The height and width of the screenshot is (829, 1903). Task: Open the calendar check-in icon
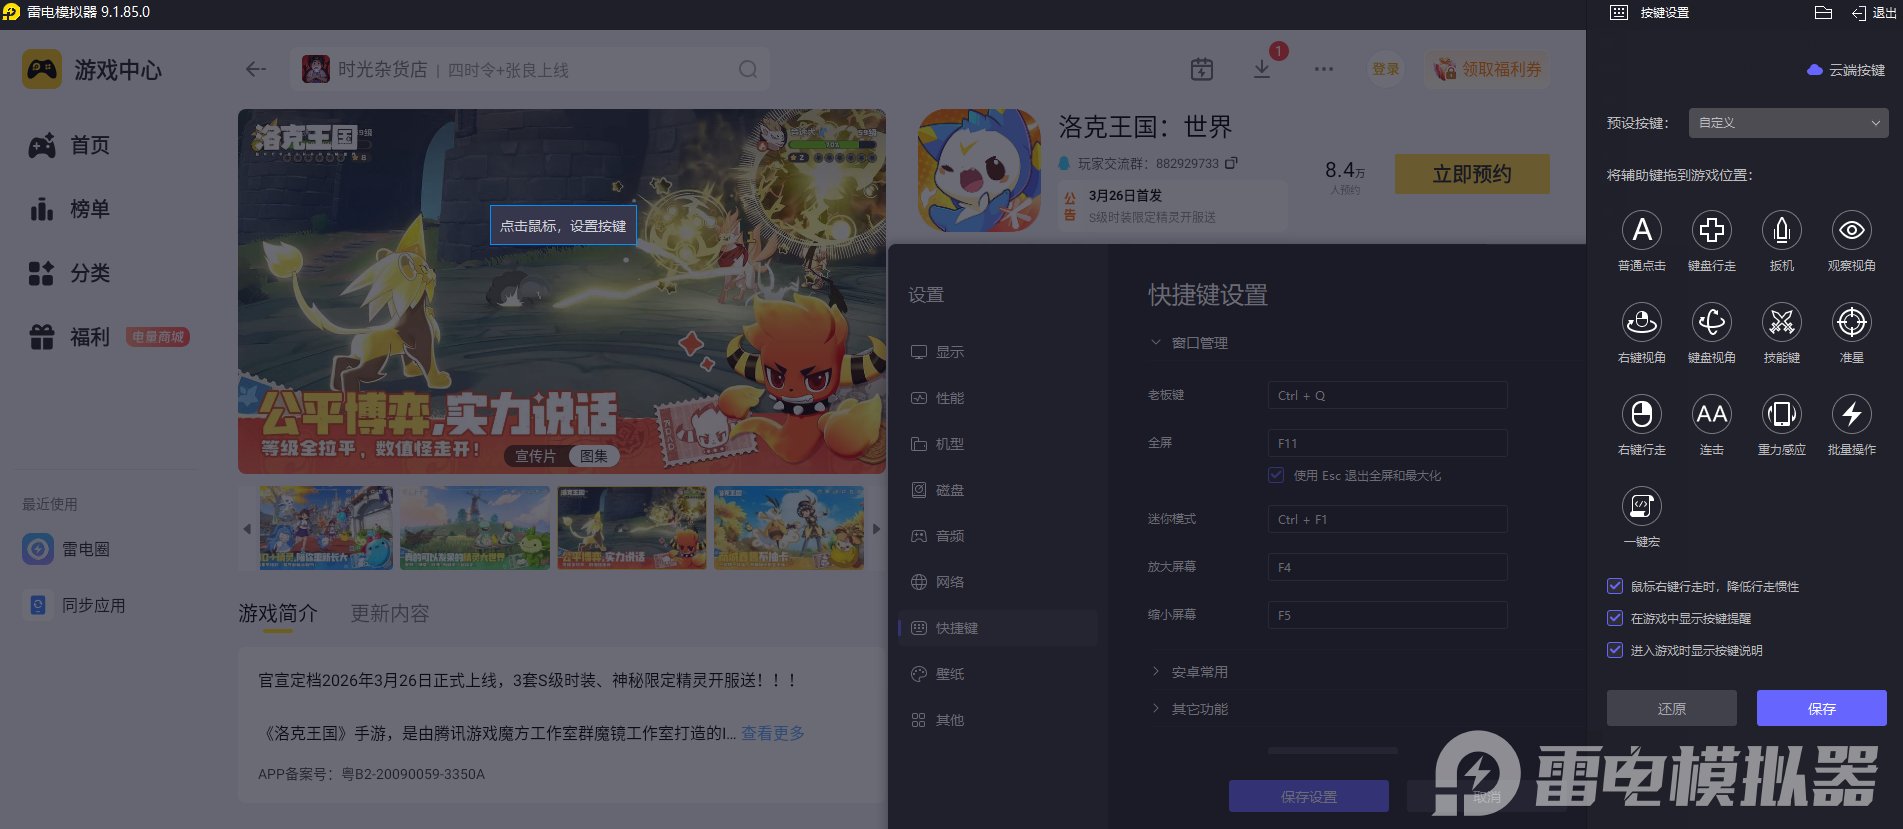1202,69
